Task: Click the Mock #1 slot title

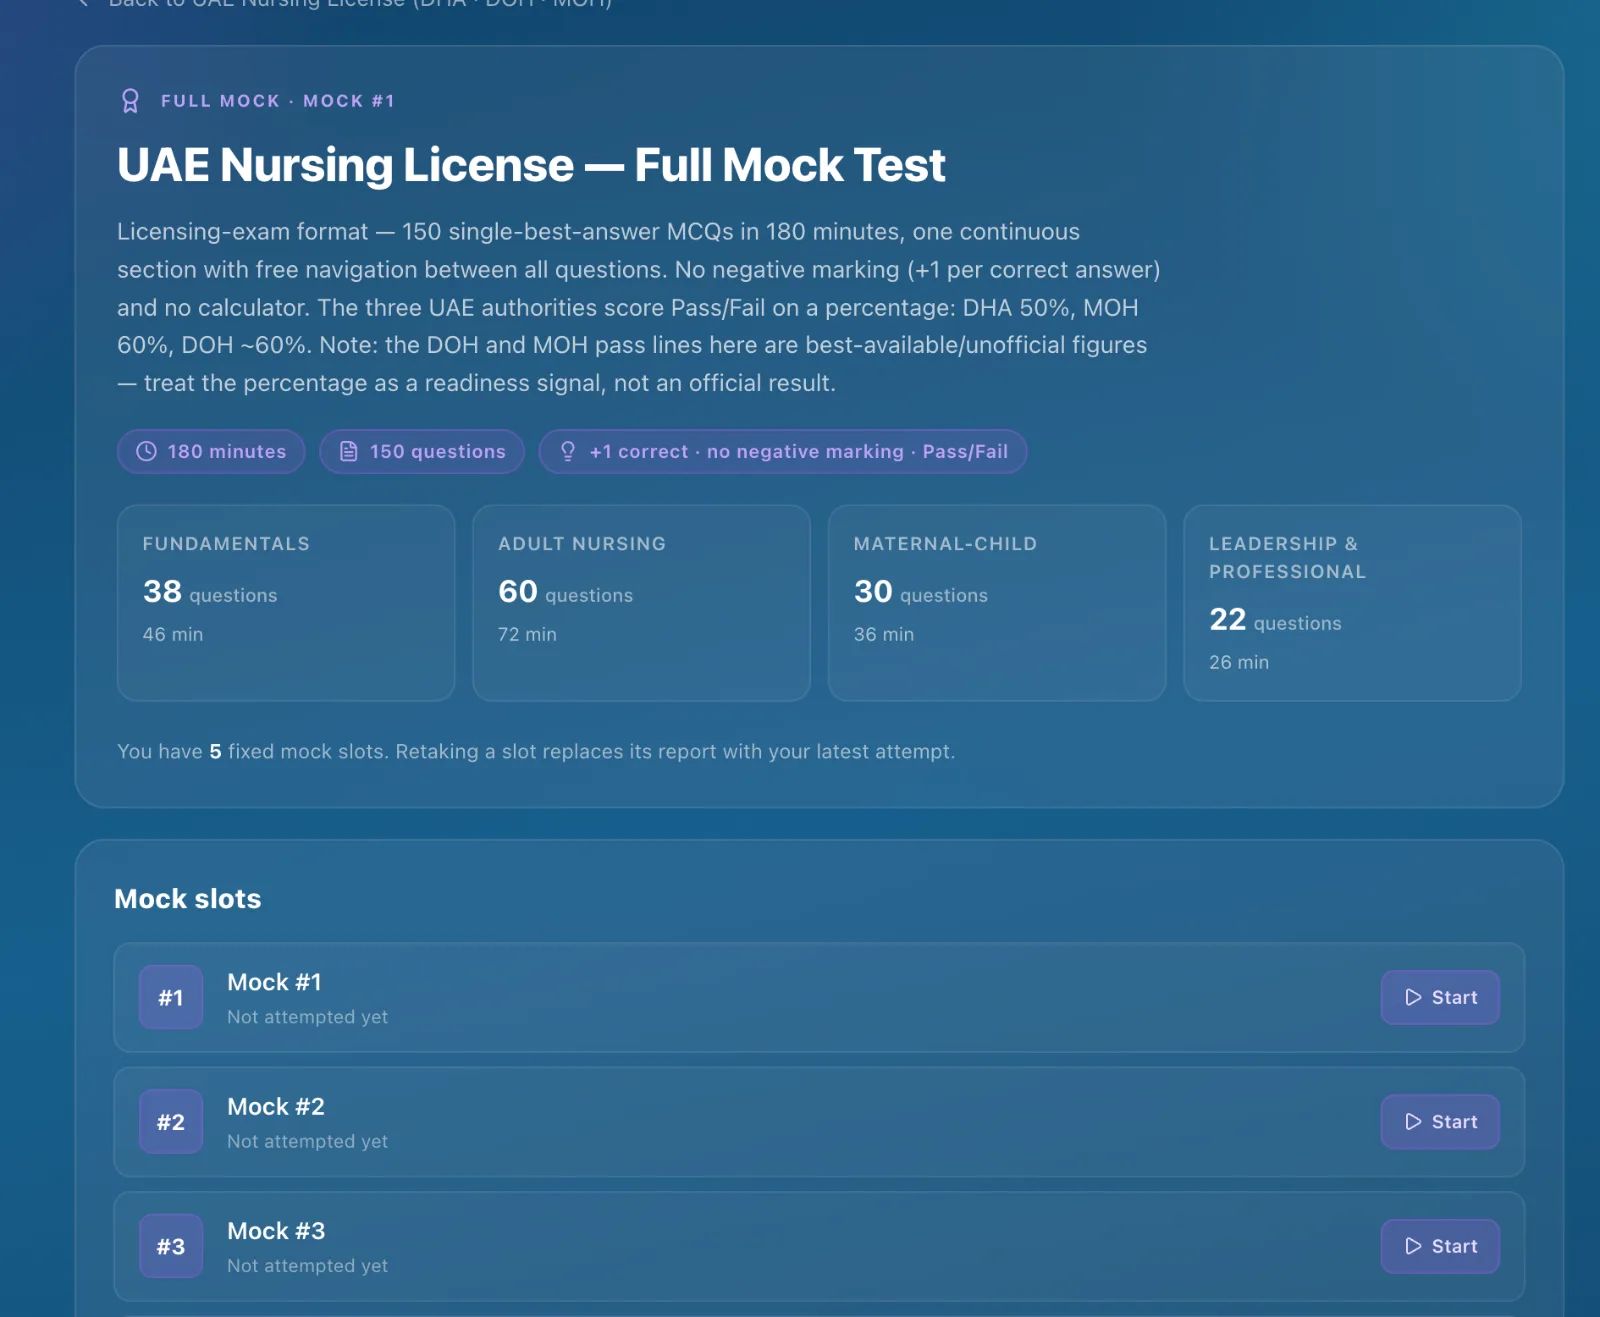Action: point(275,982)
